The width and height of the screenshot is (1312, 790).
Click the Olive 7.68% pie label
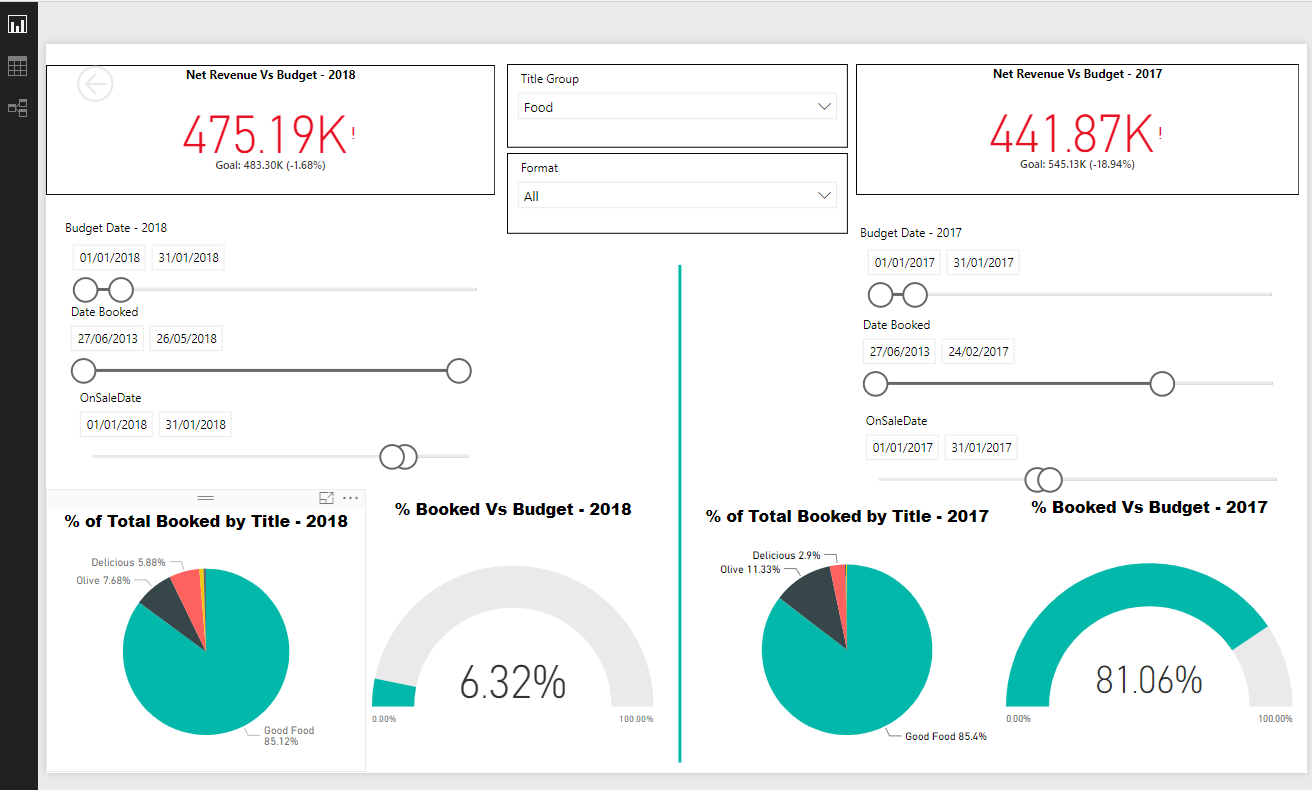pyautogui.click(x=103, y=580)
